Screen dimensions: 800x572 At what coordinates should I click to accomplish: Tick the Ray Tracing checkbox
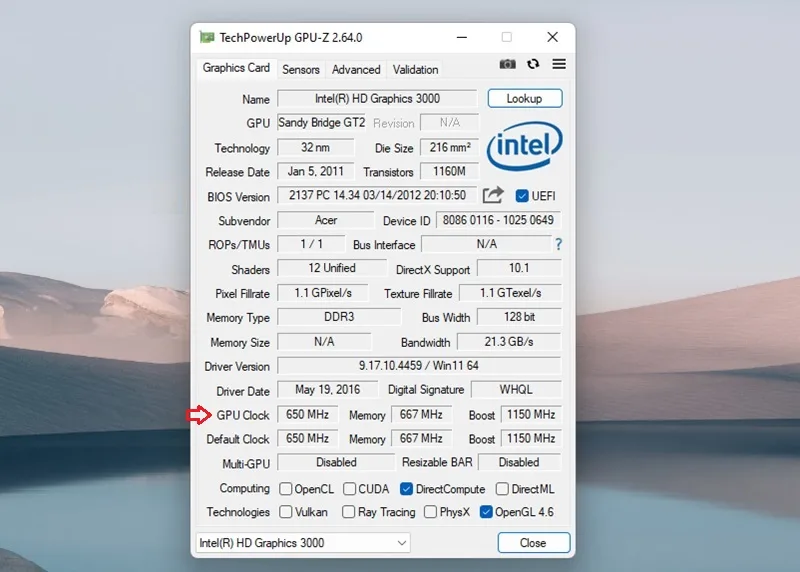tap(348, 512)
